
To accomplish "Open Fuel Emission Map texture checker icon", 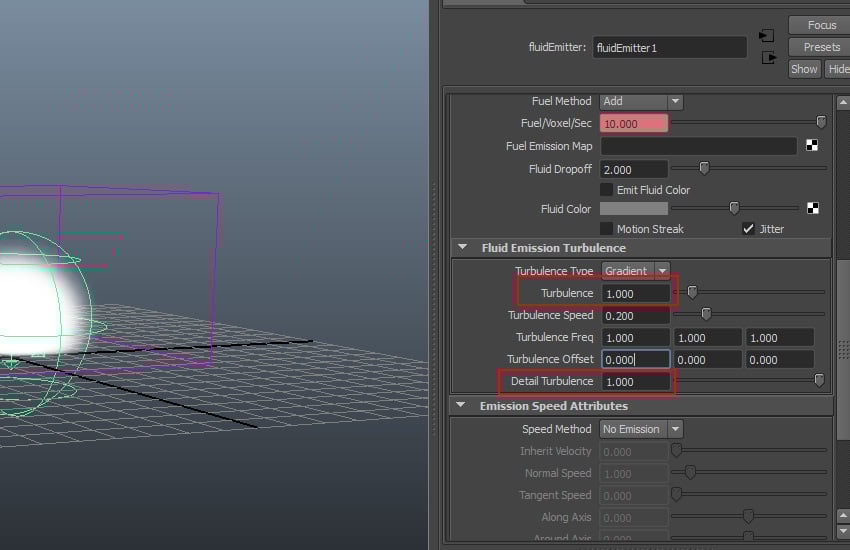I will (x=813, y=146).
